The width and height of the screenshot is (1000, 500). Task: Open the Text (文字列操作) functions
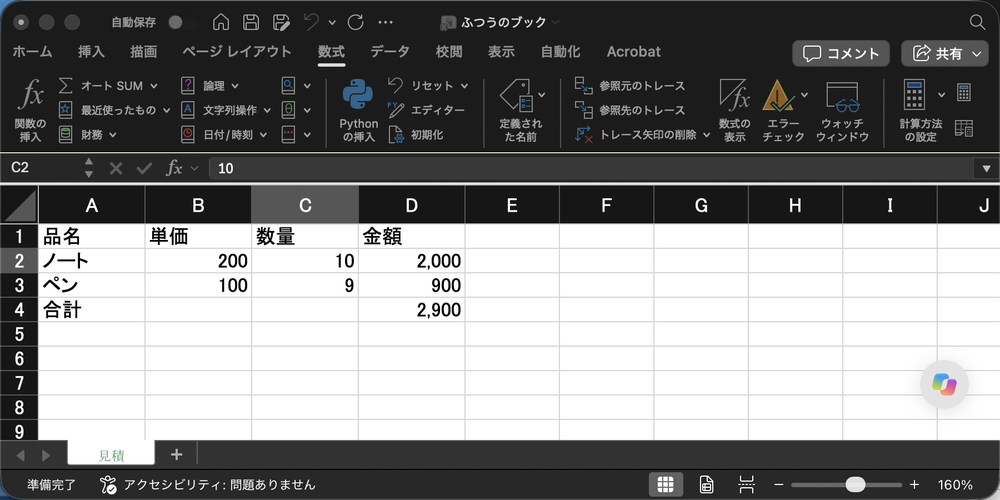226,110
